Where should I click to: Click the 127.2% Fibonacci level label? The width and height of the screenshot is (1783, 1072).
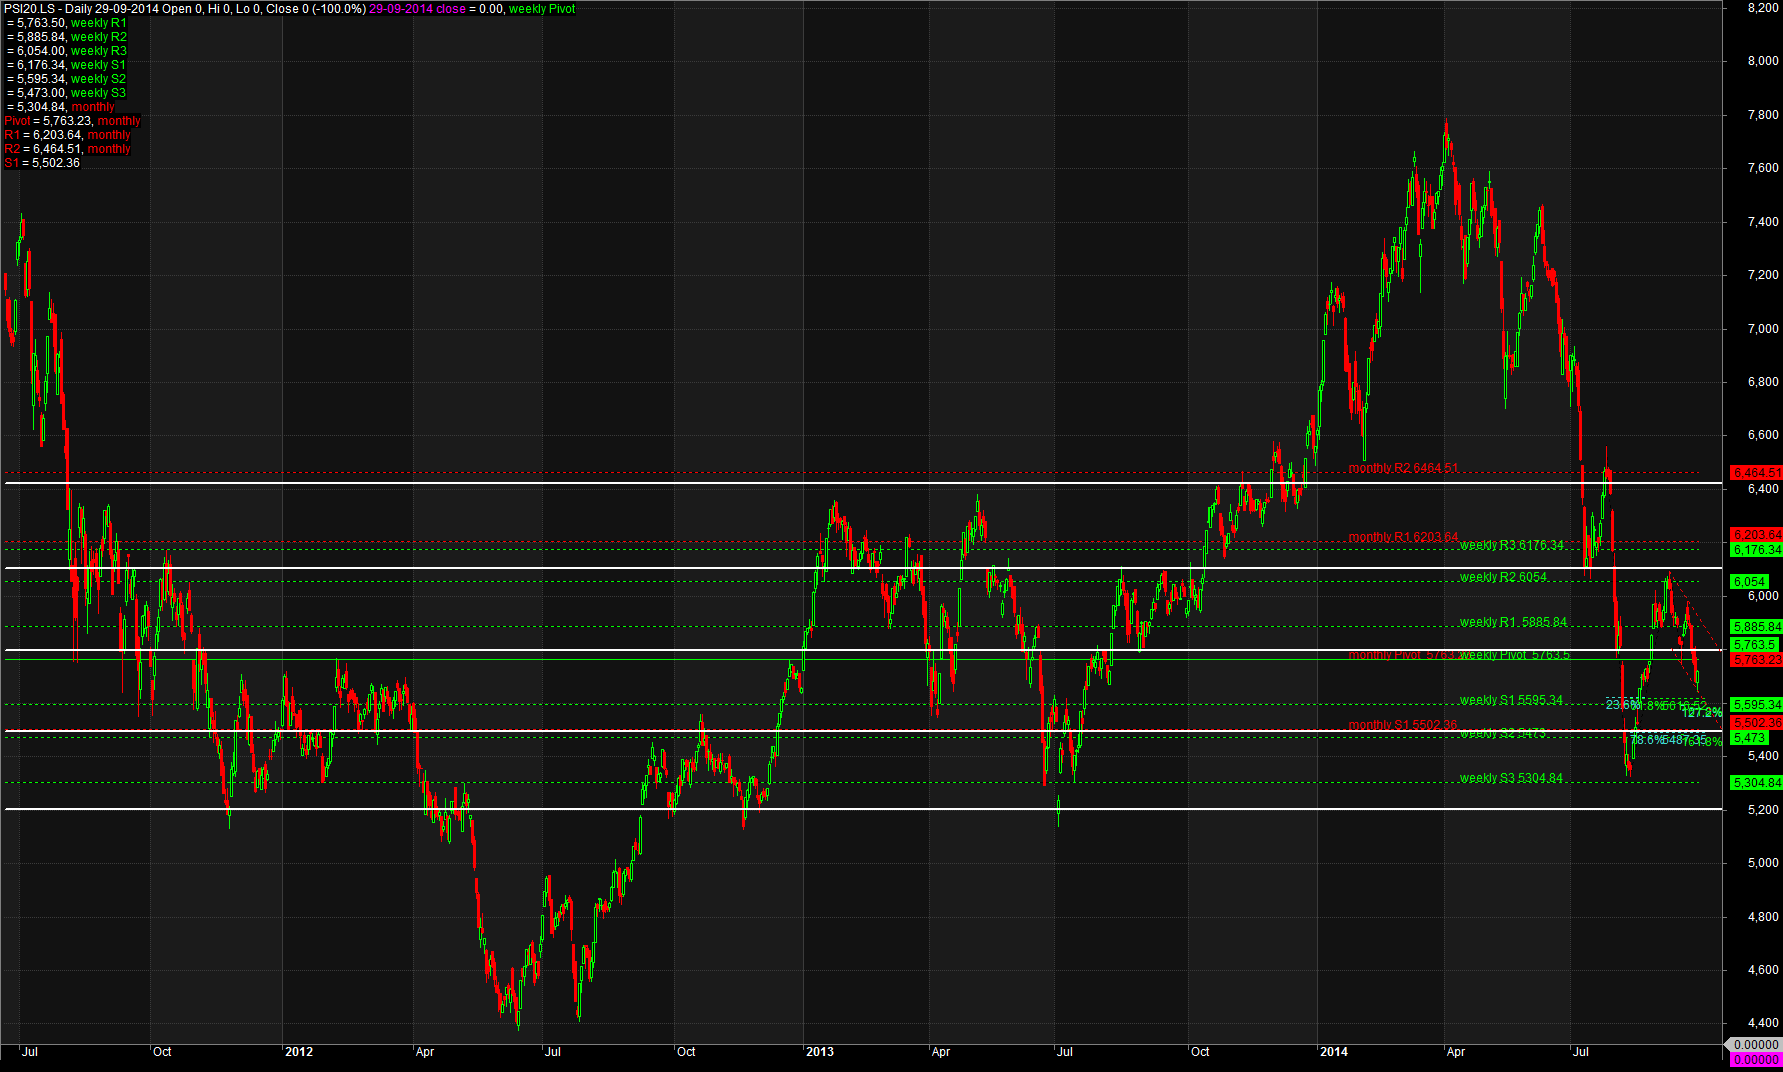tap(1702, 713)
